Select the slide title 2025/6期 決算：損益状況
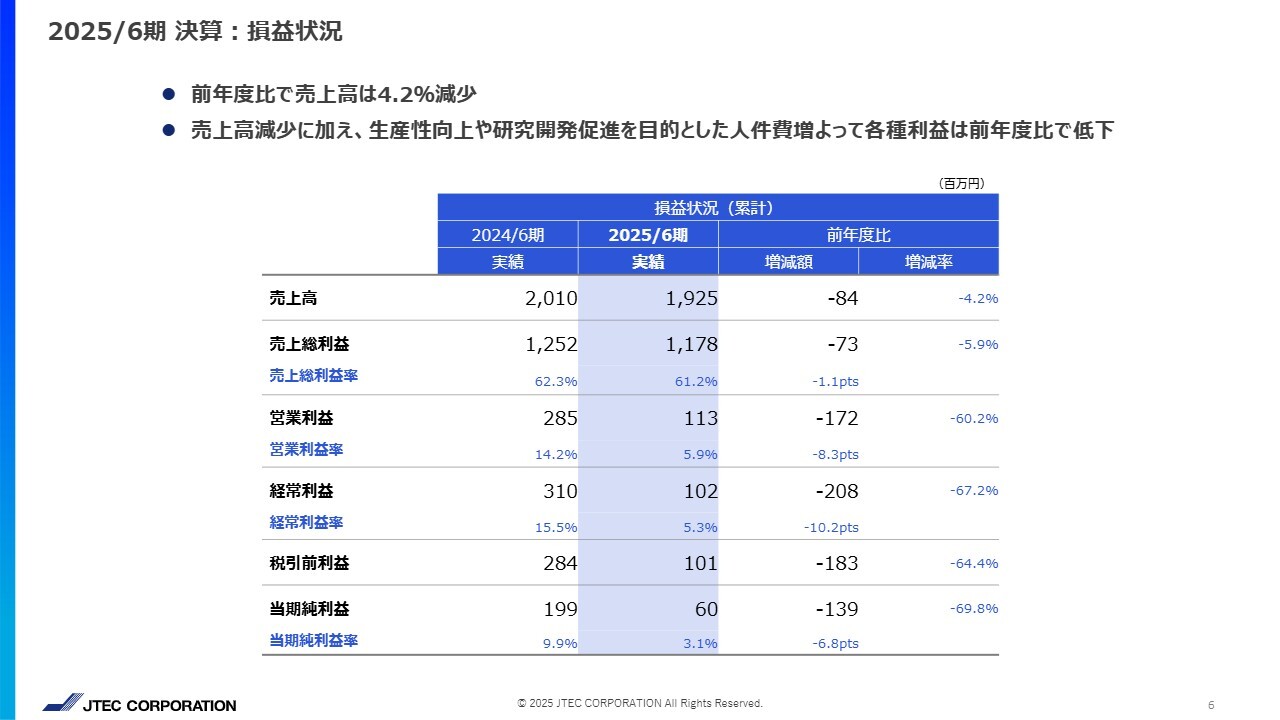This screenshot has height=720, width=1280. [195, 32]
